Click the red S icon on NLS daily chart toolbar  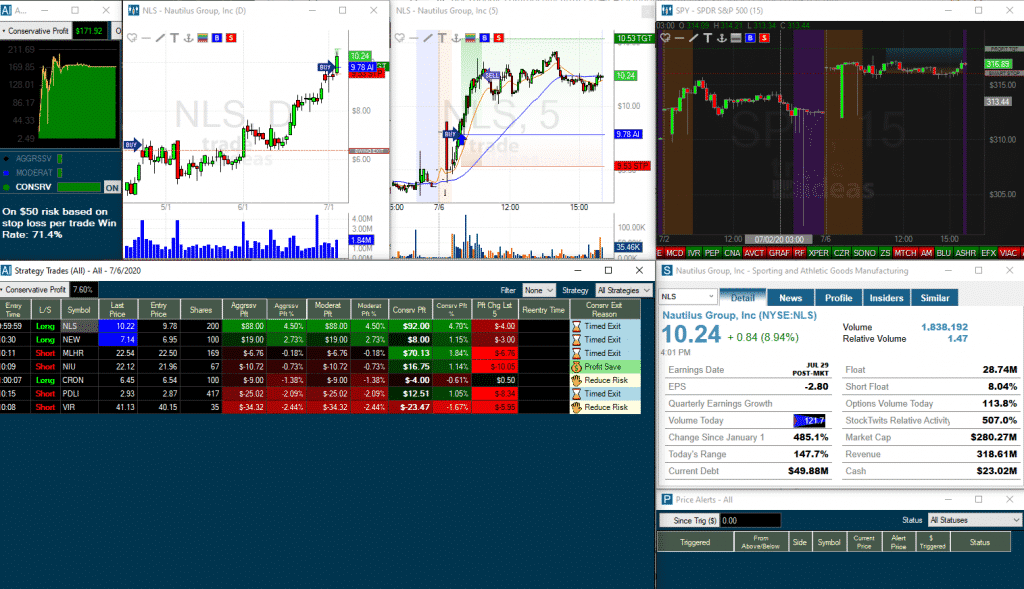click(x=230, y=38)
